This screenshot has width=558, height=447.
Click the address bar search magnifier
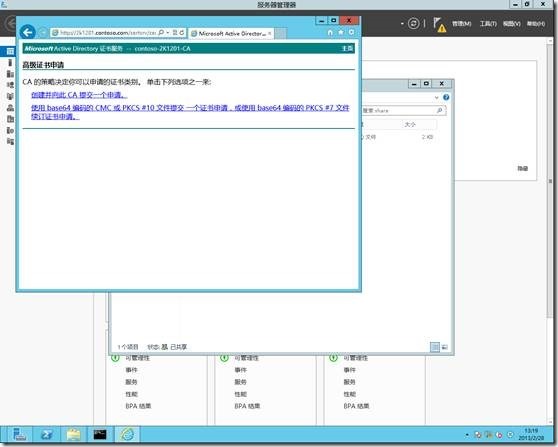tap(161, 33)
